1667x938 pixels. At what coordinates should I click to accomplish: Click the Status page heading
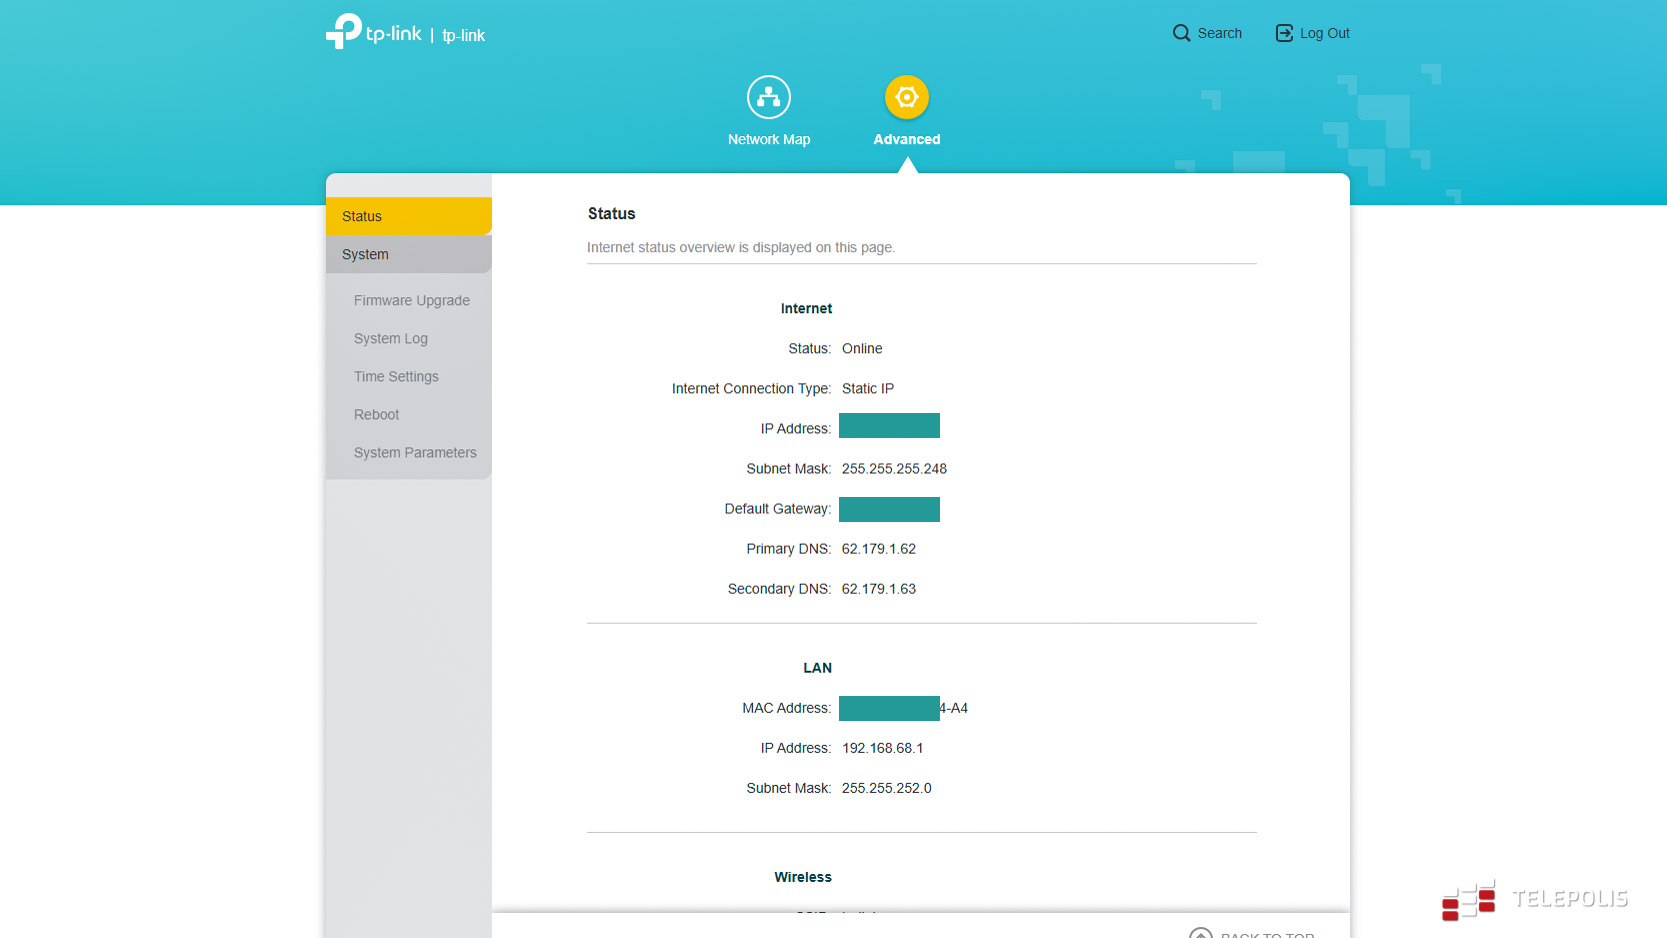[x=611, y=213]
